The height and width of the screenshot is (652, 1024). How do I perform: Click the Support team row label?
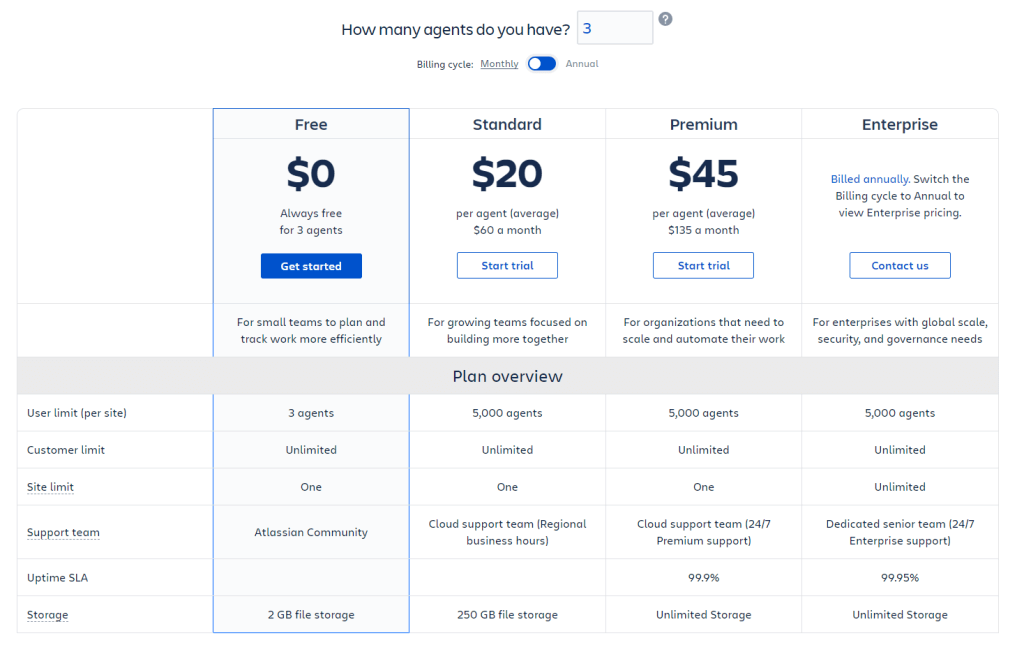tap(63, 532)
